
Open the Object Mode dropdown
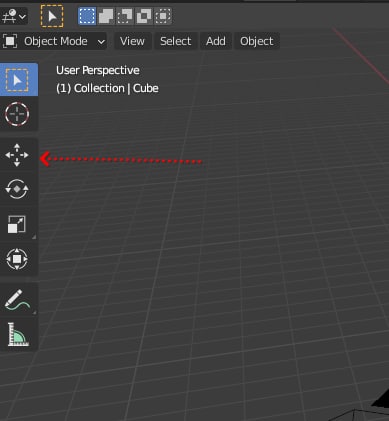pos(54,41)
